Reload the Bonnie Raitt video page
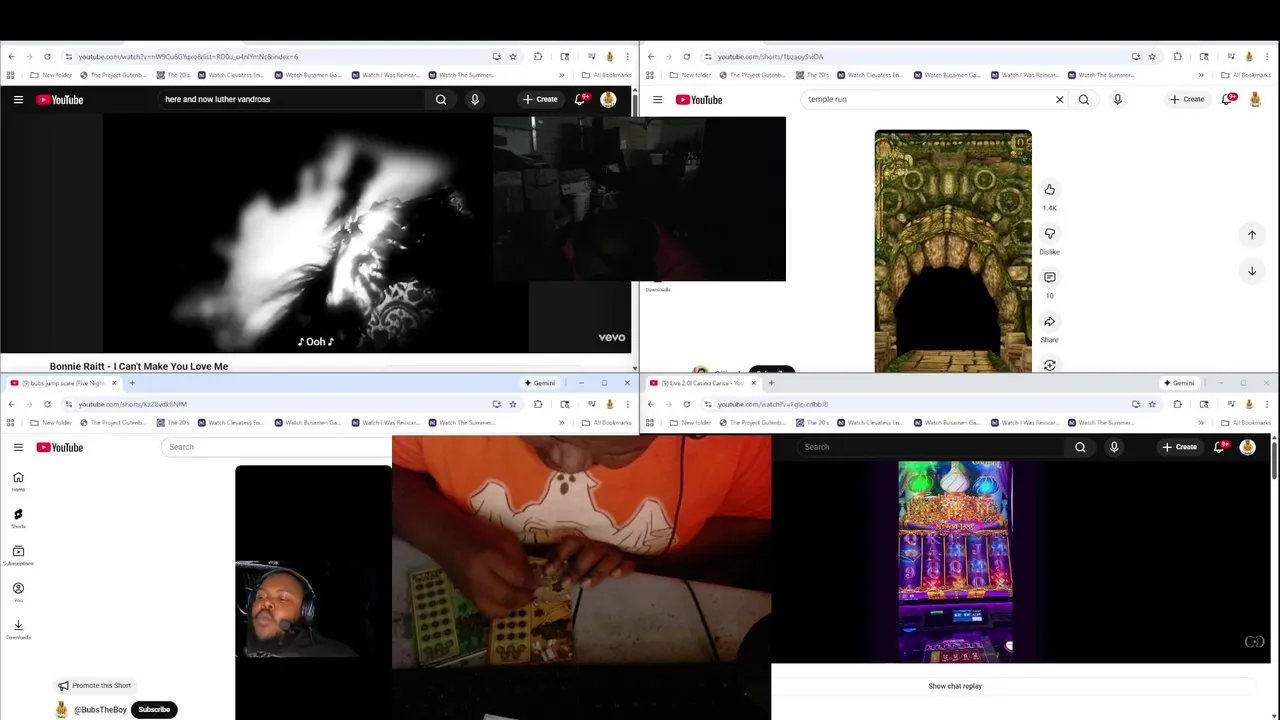 coord(47,56)
